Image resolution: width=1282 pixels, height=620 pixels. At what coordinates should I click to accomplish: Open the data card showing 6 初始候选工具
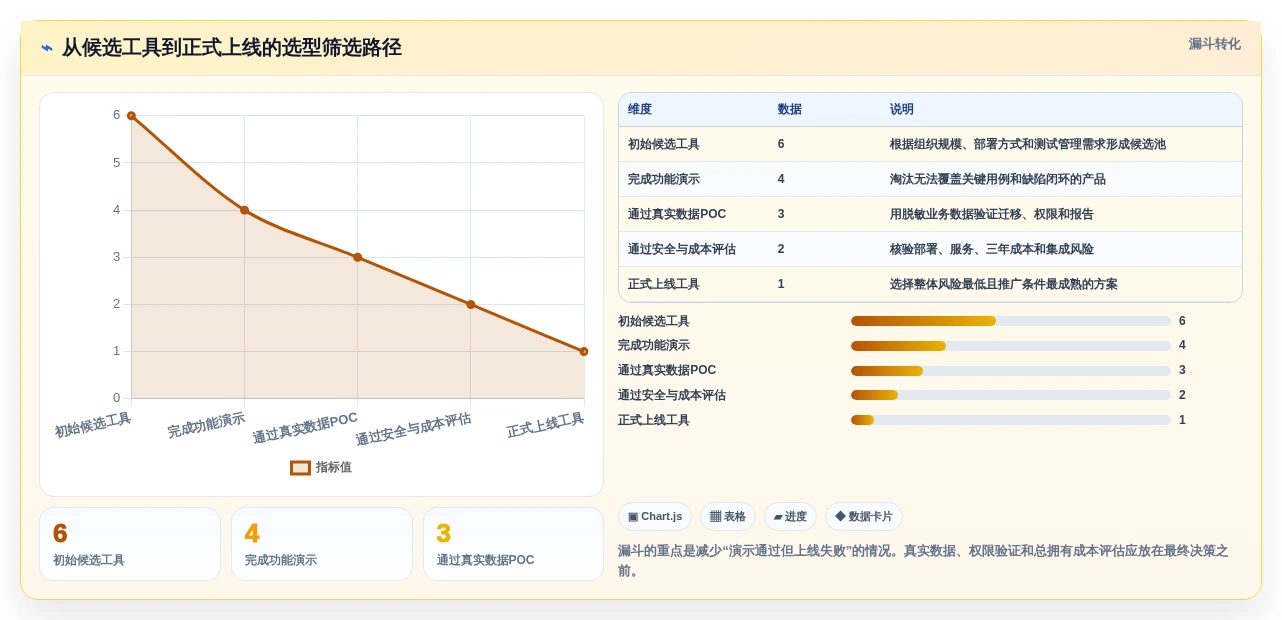(x=130, y=544)
